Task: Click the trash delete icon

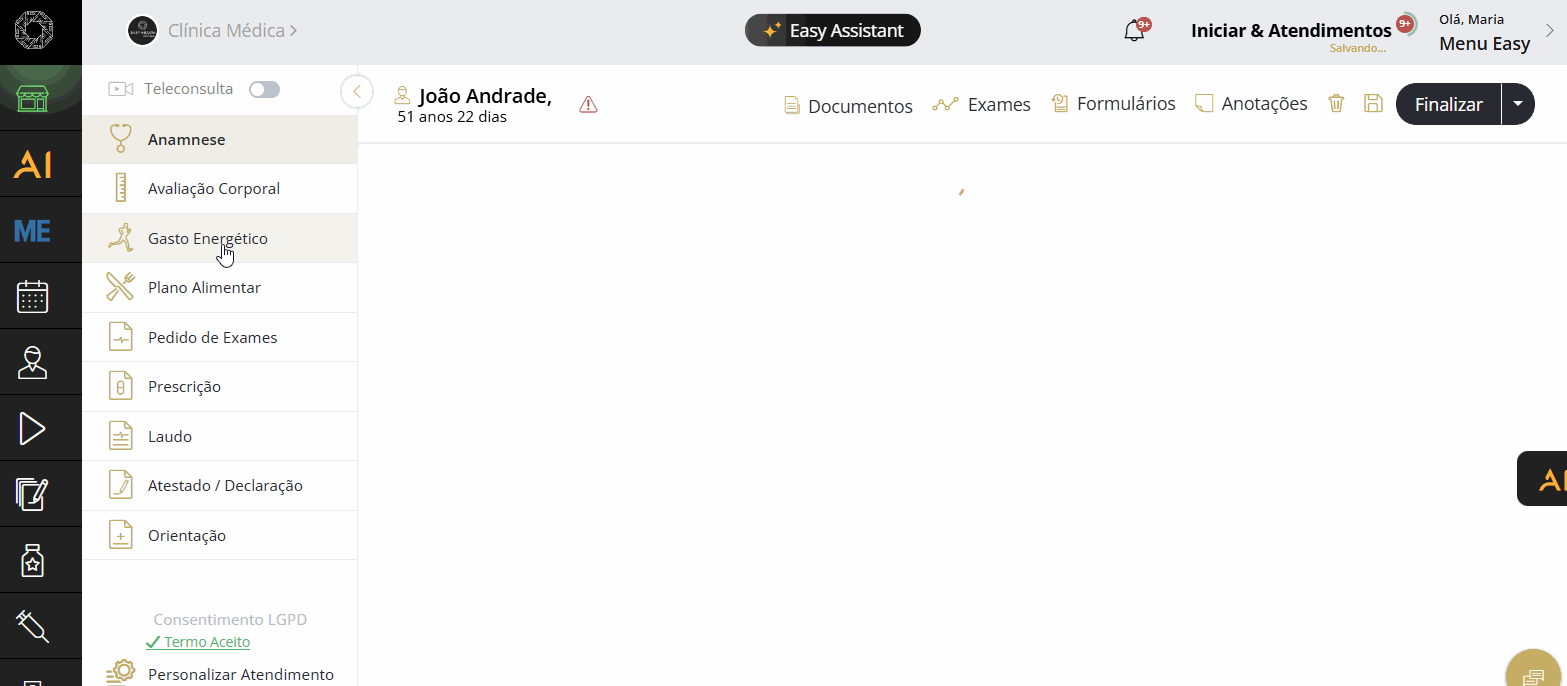Action: click(1336, 103)
